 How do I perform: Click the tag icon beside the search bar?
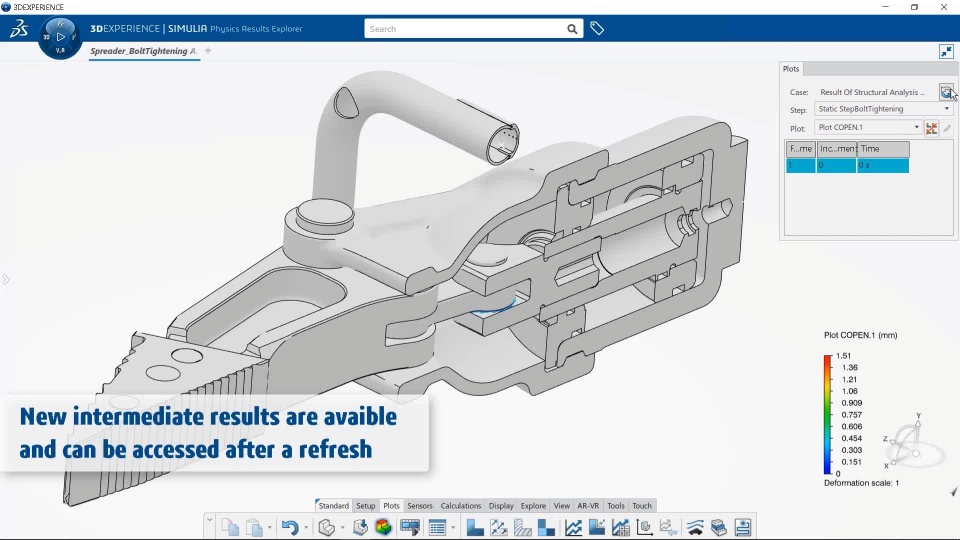[597, 28]
